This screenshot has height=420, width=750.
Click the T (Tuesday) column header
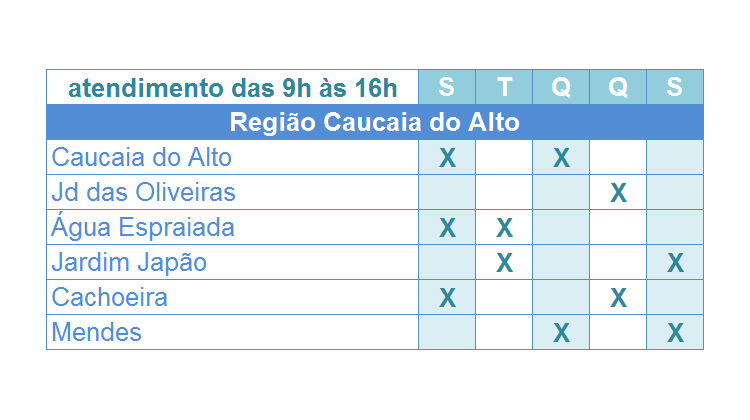click(504, 87)
